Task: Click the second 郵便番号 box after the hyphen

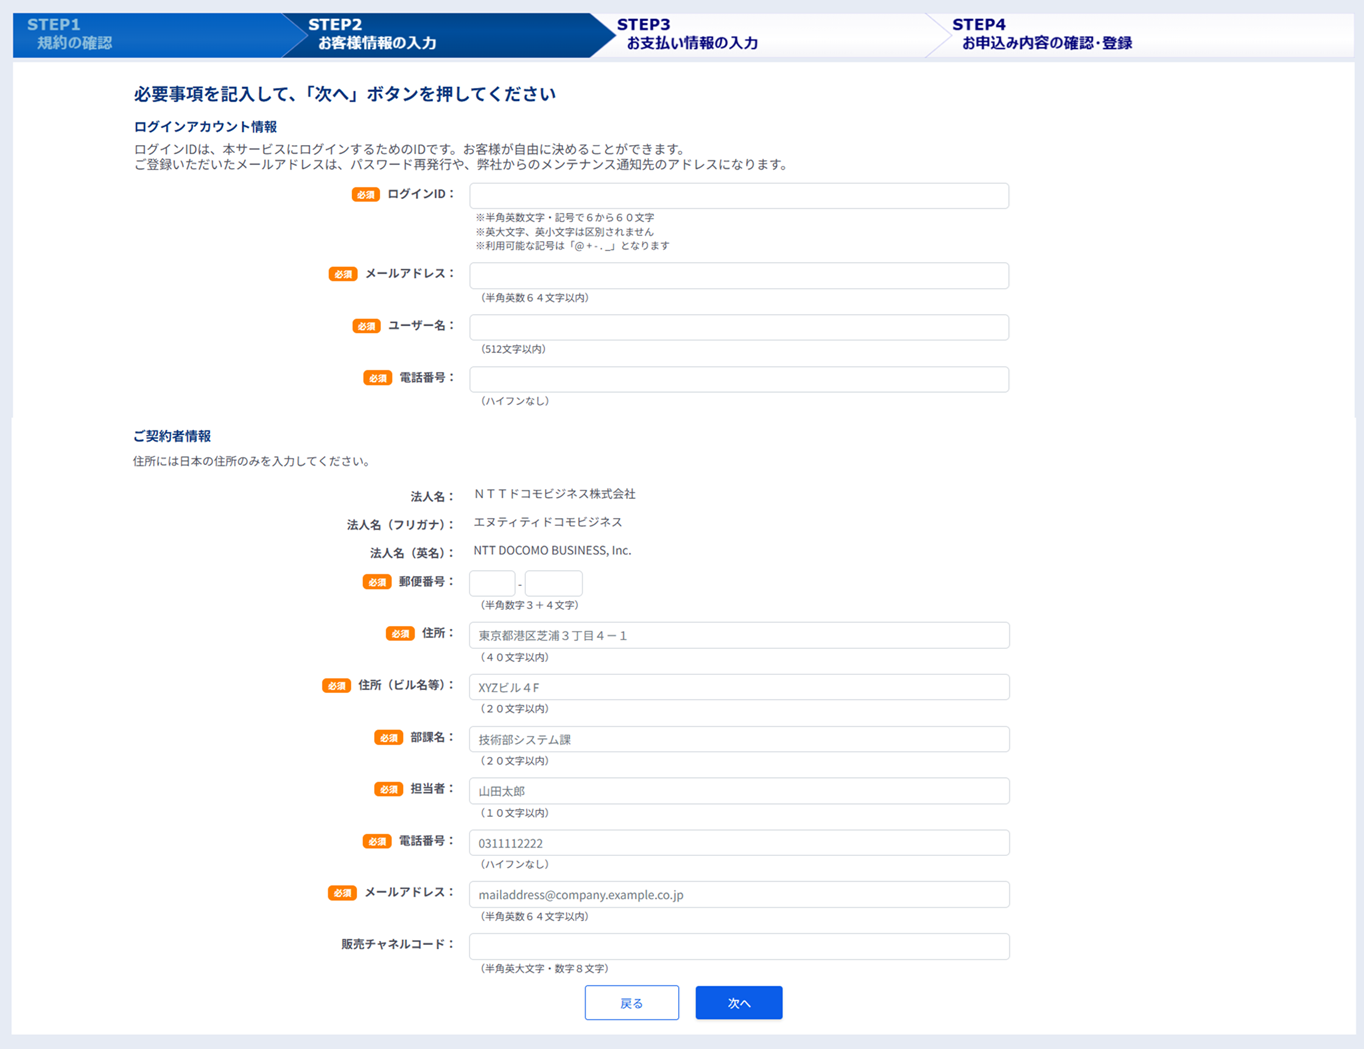Action: click(x=553, y=583)
